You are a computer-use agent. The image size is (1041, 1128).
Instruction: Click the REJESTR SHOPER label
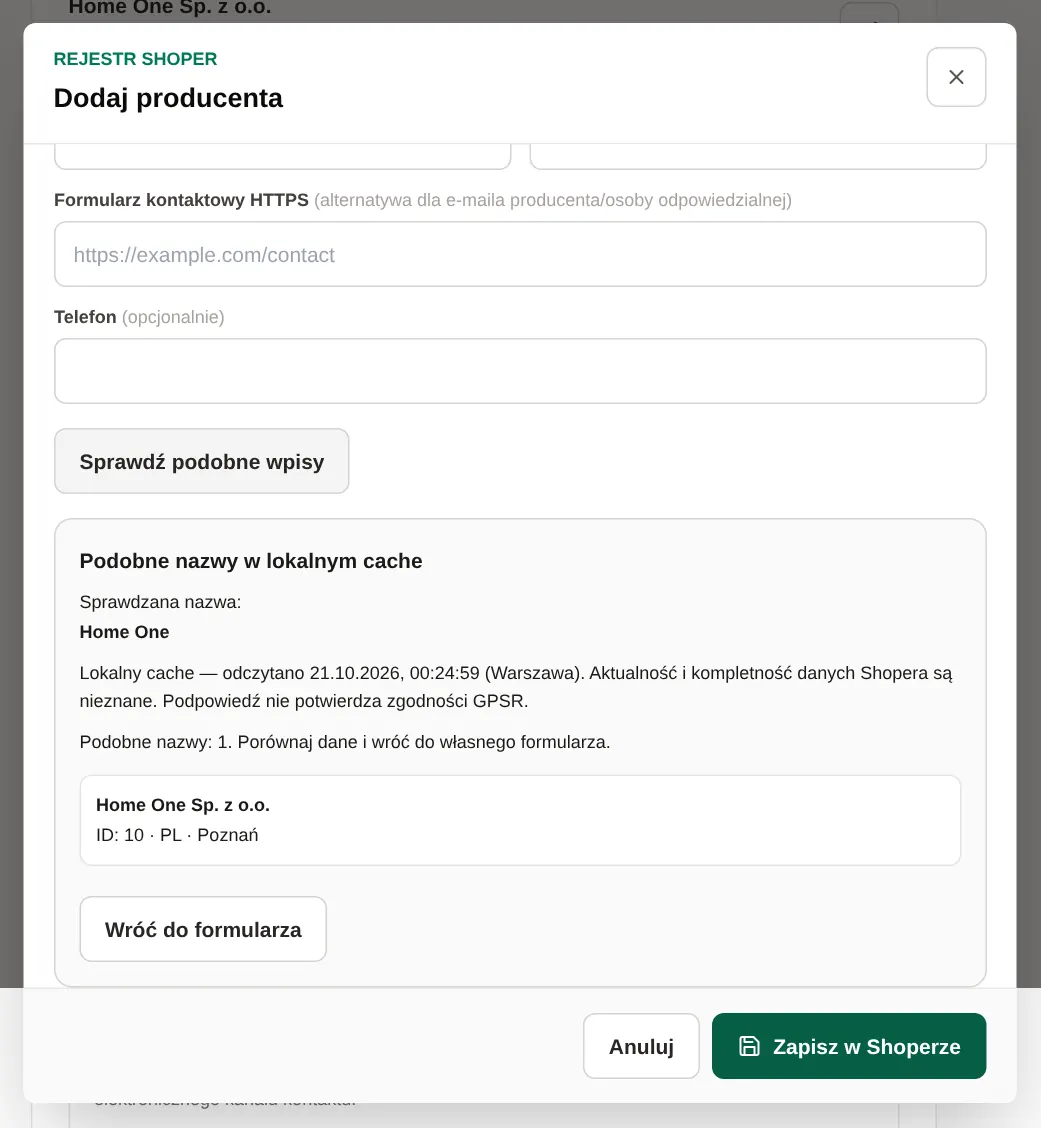[135, 59]
